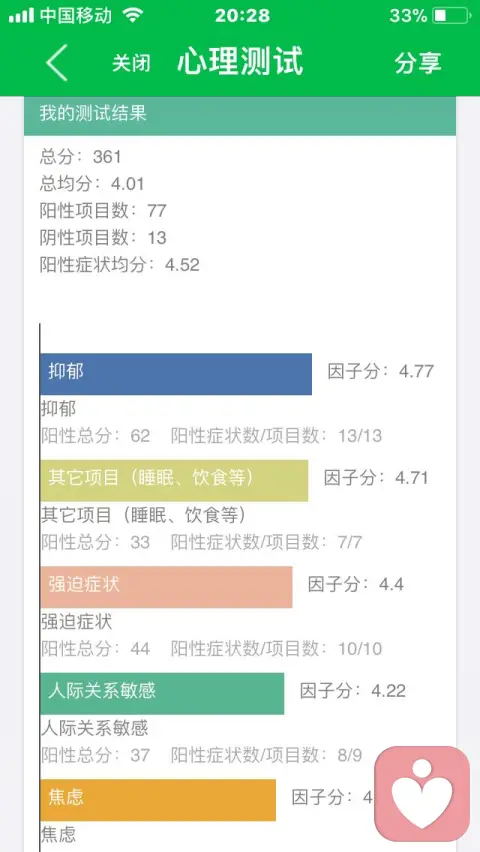Image resolution: width=480 pixels, height=852 pixels.
Task: Click the yellow 其它项目 bar
Action: (174, 480)
